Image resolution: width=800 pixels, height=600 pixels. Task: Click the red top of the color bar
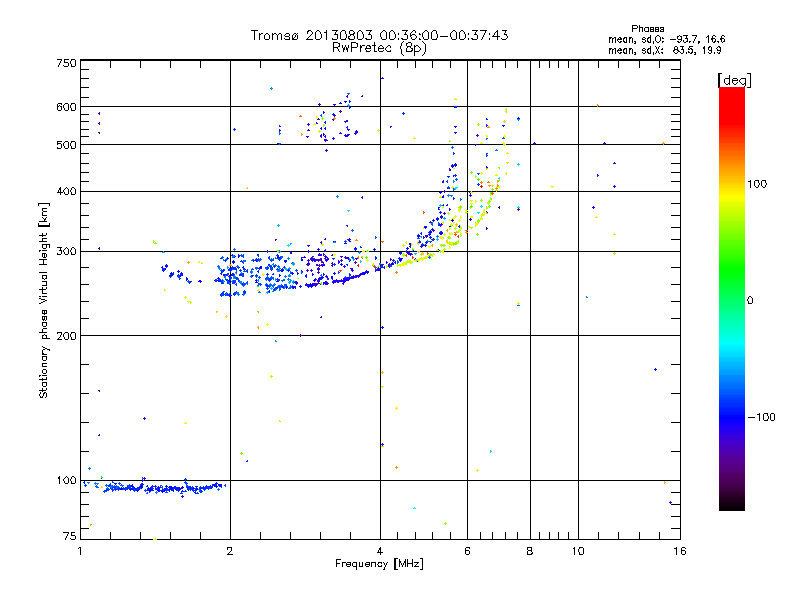732,102
